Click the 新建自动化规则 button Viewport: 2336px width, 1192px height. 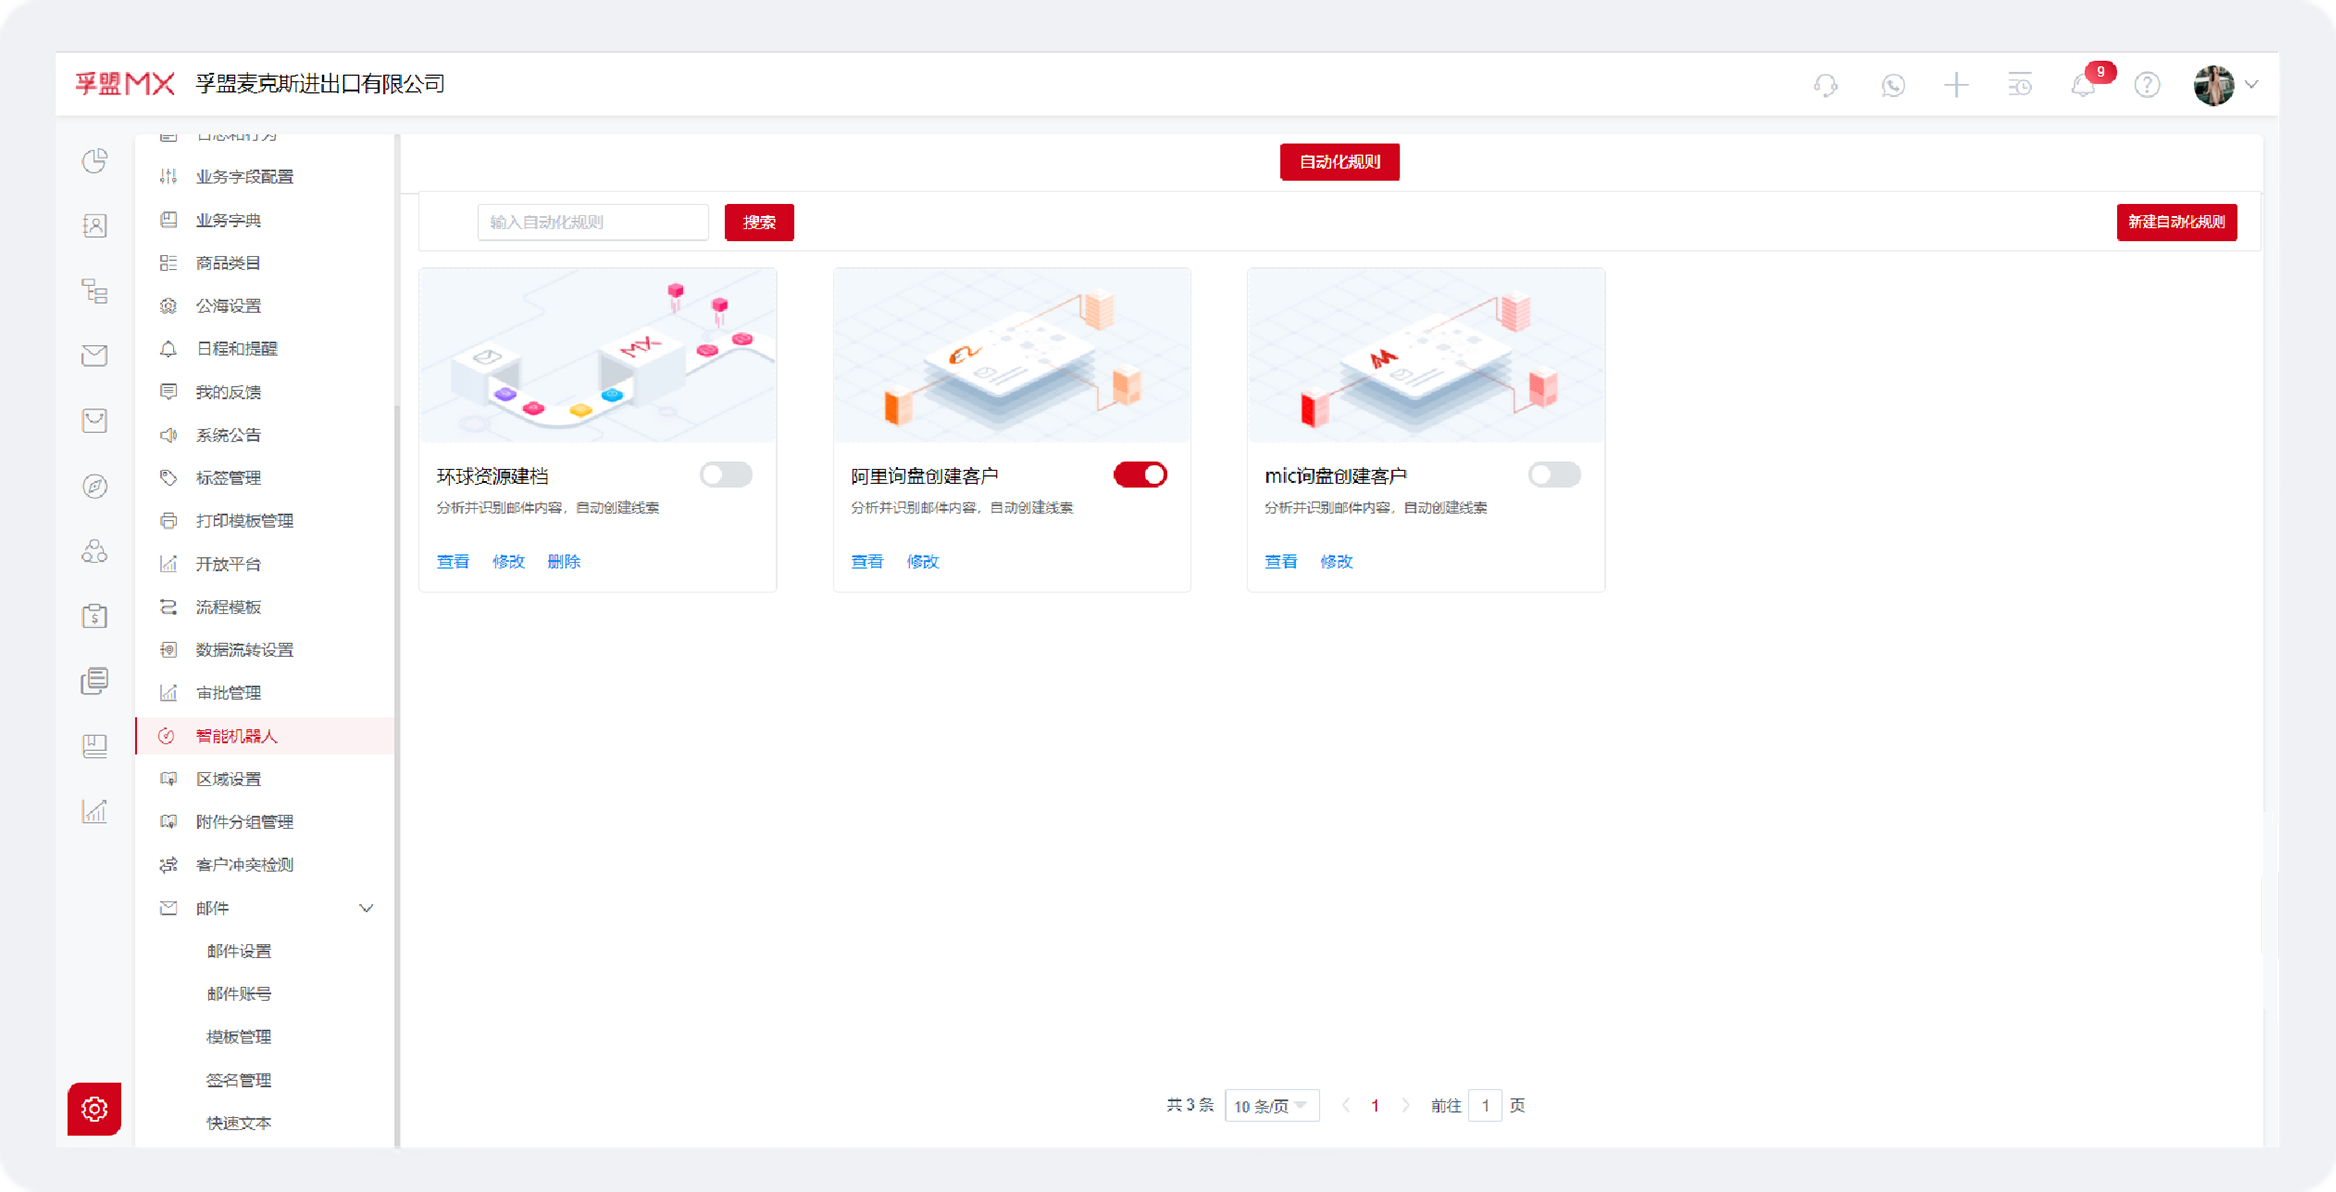(2176, 222)
